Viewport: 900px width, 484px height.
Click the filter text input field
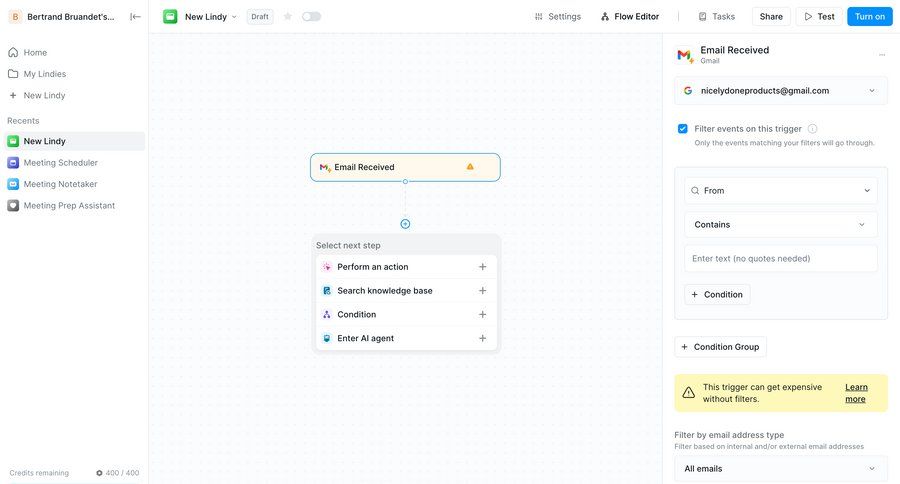781,258
